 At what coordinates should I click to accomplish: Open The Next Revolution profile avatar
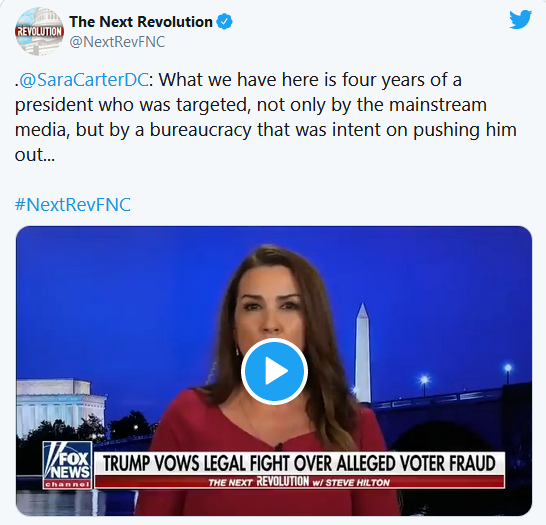click(x=39, y=31)
